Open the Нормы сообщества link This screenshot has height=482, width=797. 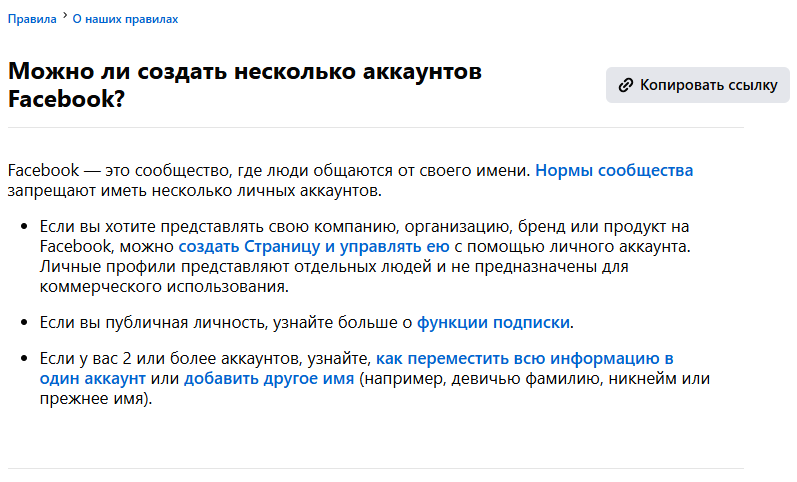pyautogui.click(x=614, y=170)
